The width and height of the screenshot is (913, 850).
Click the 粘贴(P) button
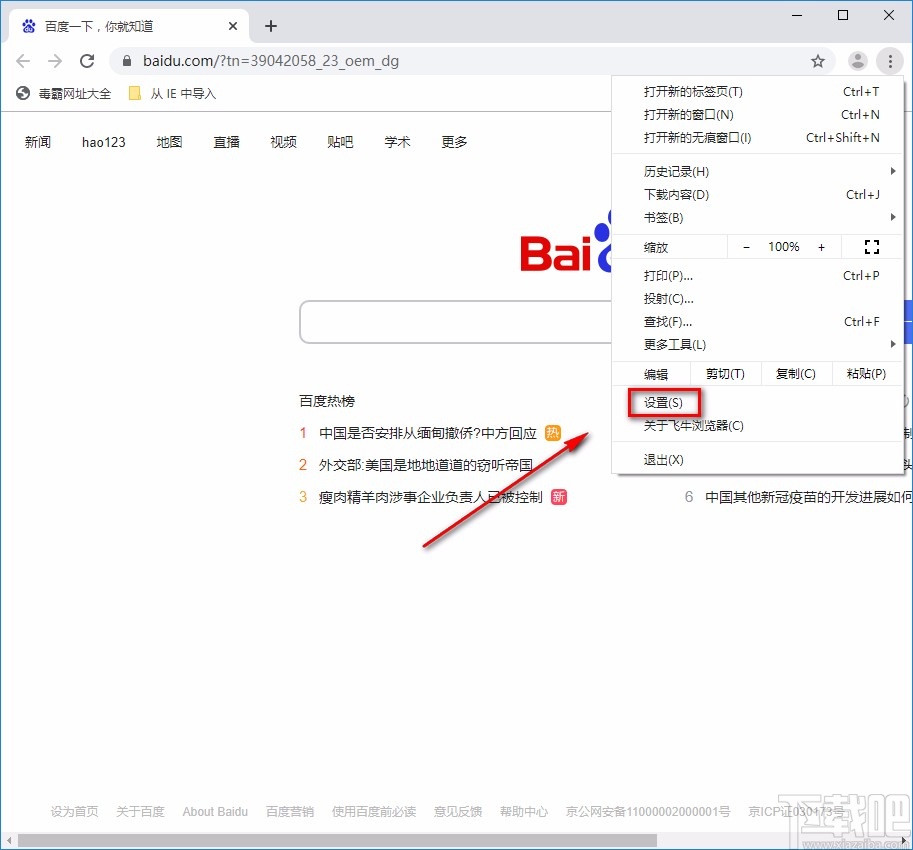tap(866, 374)
